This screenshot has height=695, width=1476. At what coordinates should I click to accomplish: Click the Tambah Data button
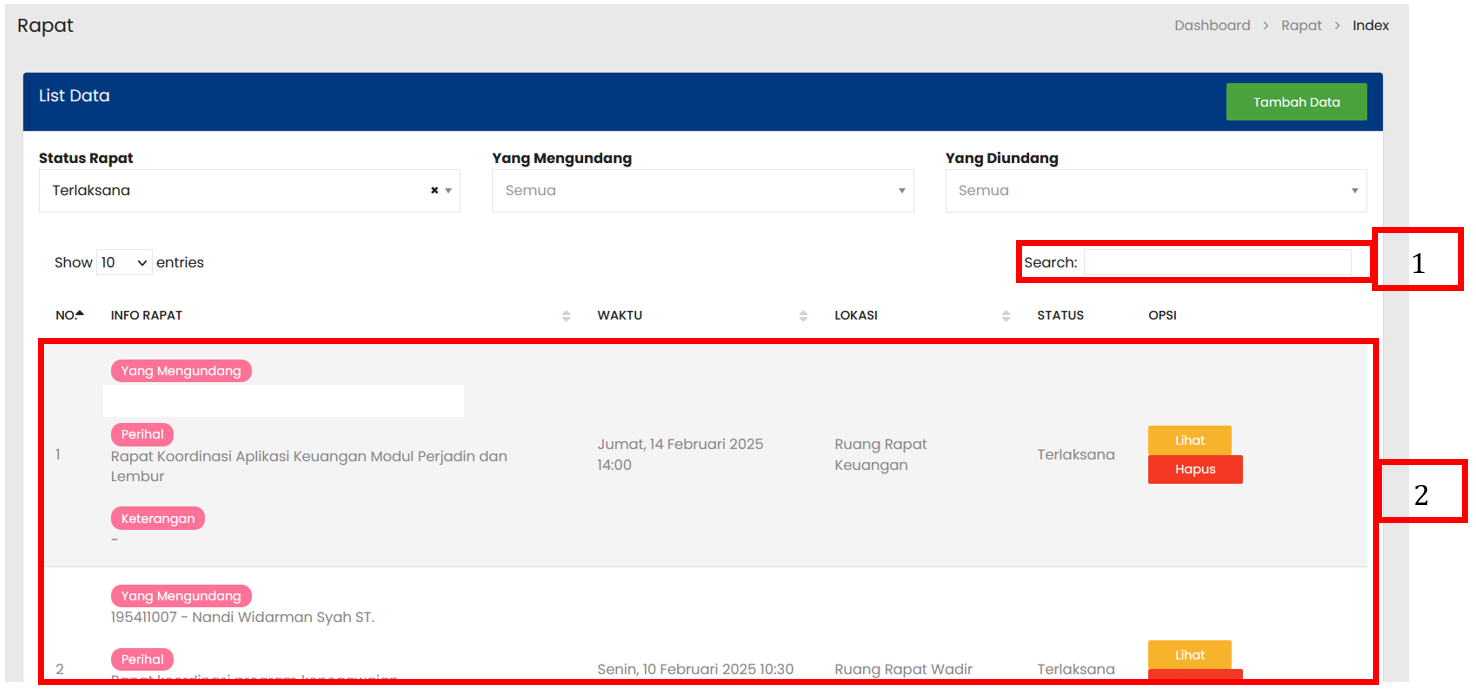pyautogui.click(x=1296, y=102)
